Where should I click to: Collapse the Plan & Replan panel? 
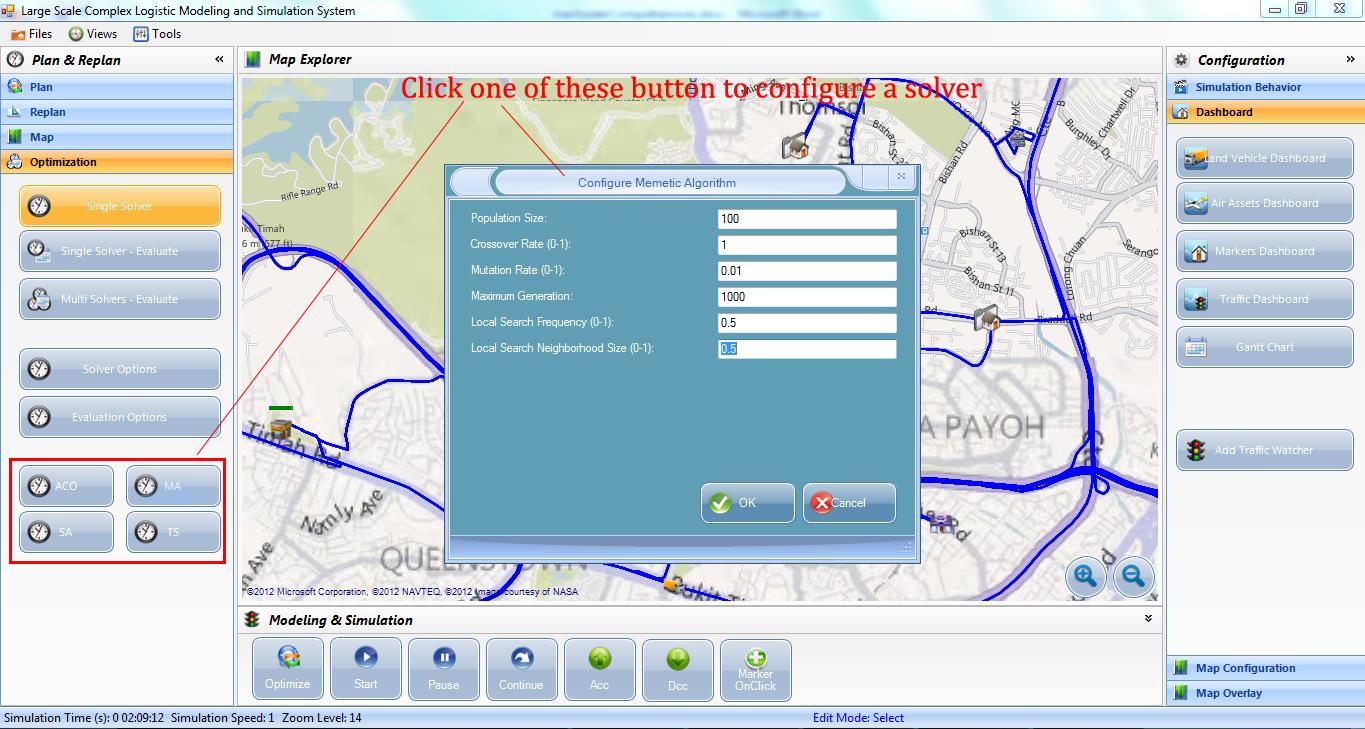click(x=219, y=60)
